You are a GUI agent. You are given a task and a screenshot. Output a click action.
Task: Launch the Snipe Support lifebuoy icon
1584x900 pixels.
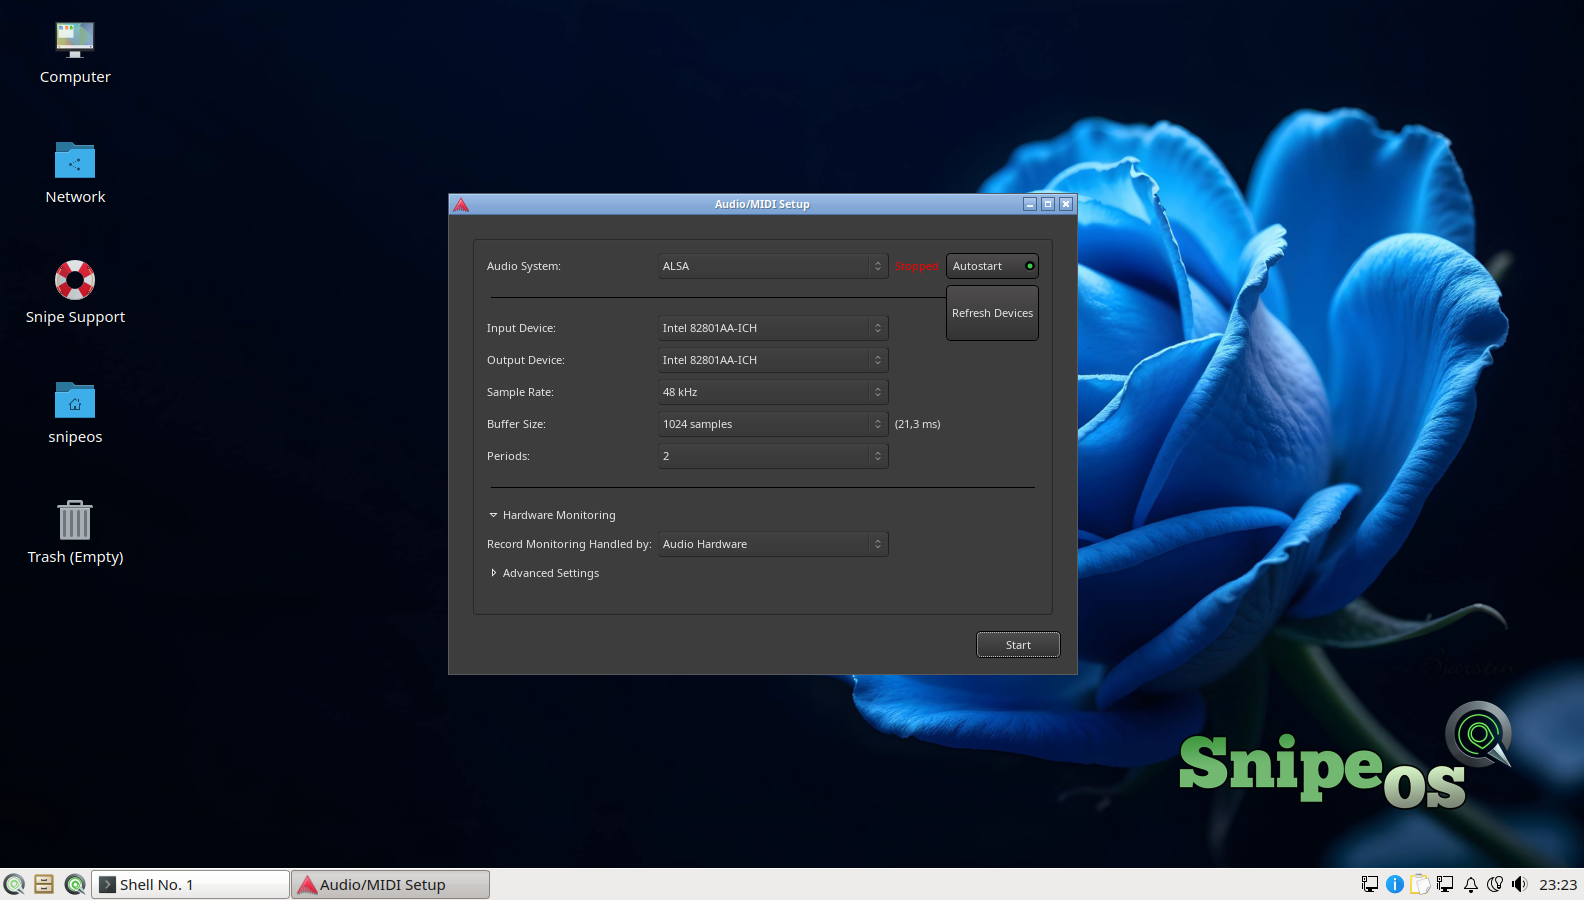pos(75,280)
